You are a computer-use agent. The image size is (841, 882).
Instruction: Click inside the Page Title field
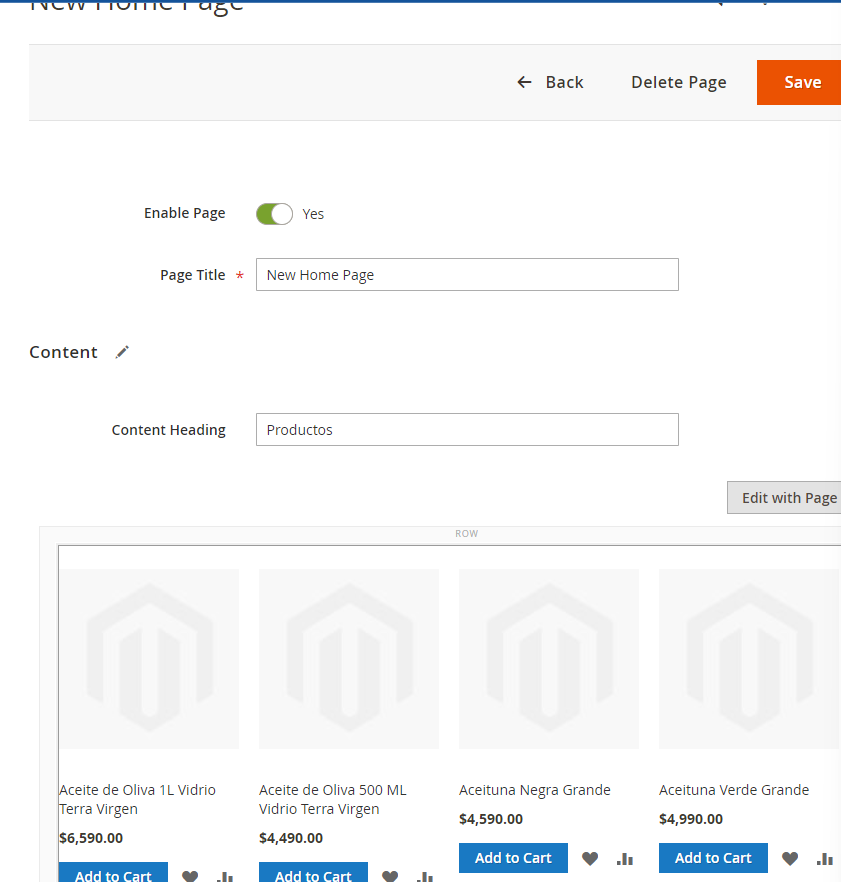tap(467, 274)
